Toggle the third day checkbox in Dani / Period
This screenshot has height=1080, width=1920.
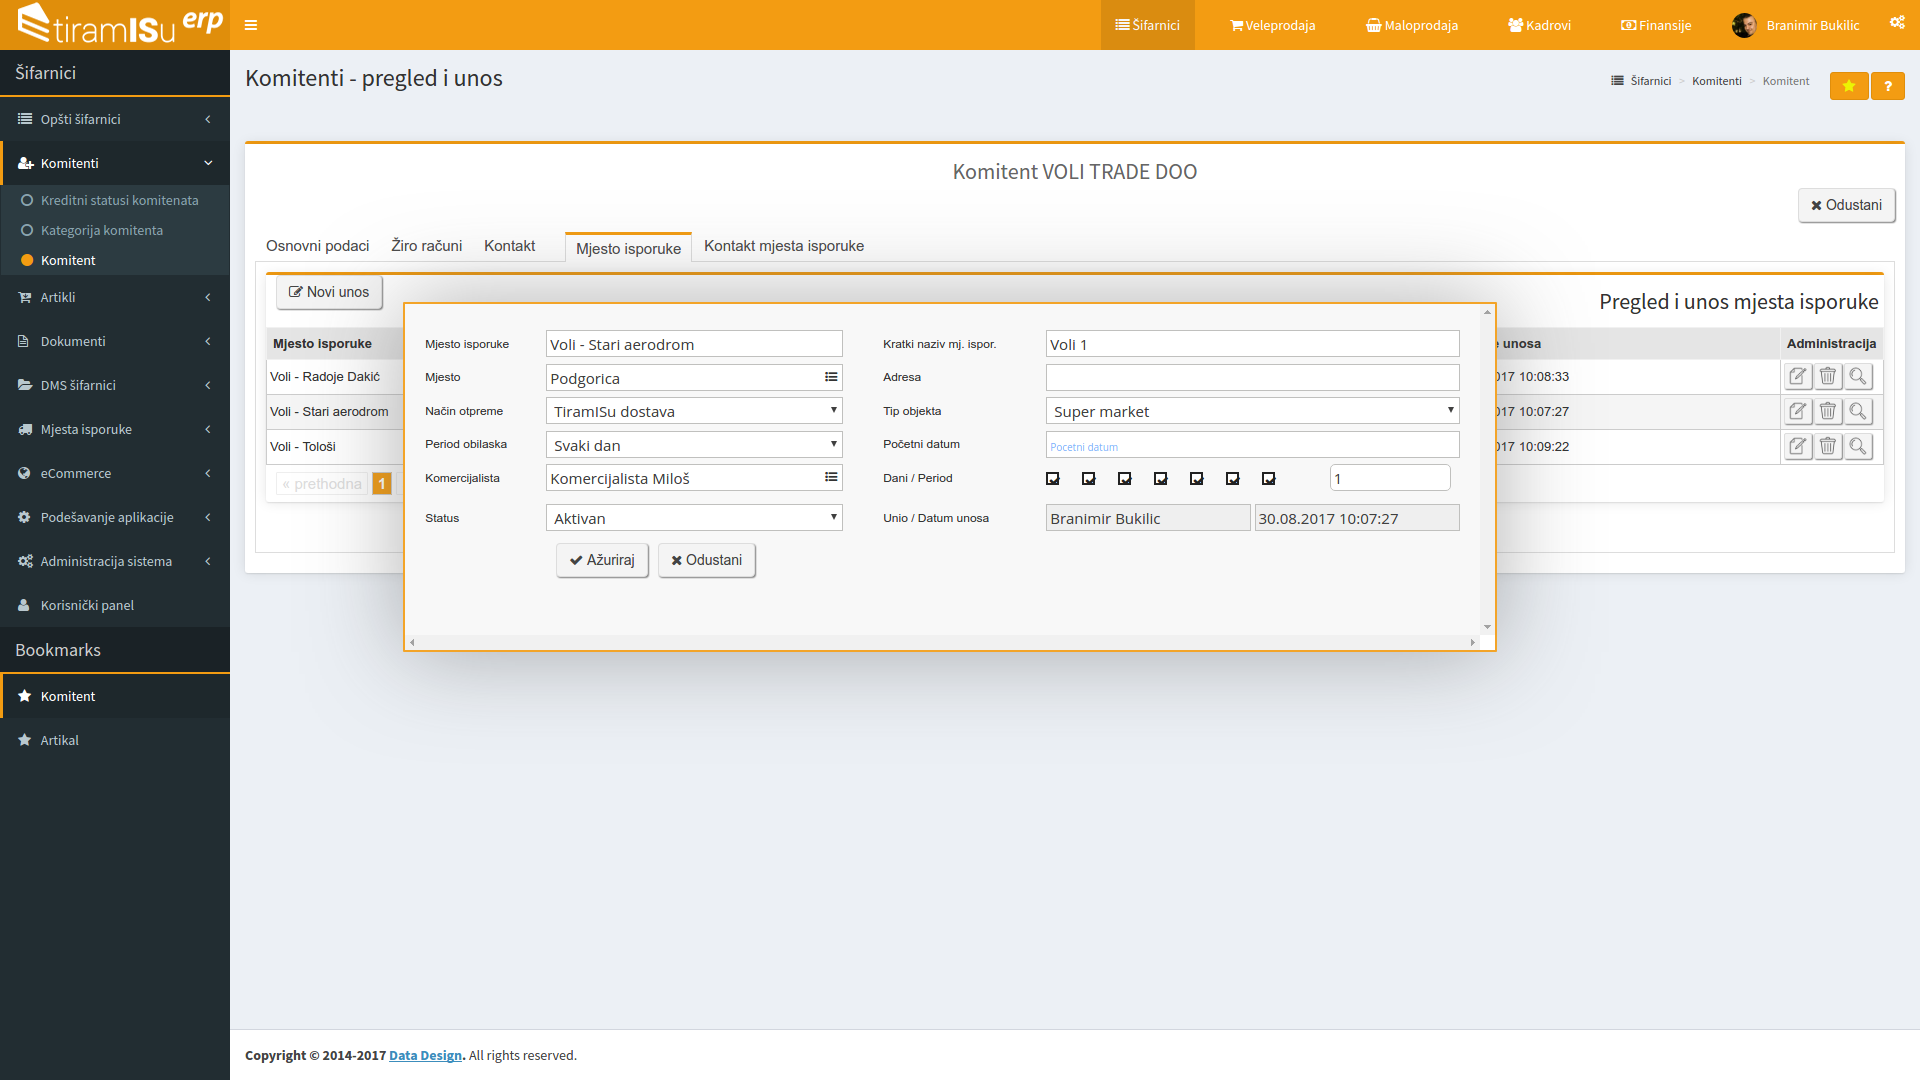coord(1125,479)
